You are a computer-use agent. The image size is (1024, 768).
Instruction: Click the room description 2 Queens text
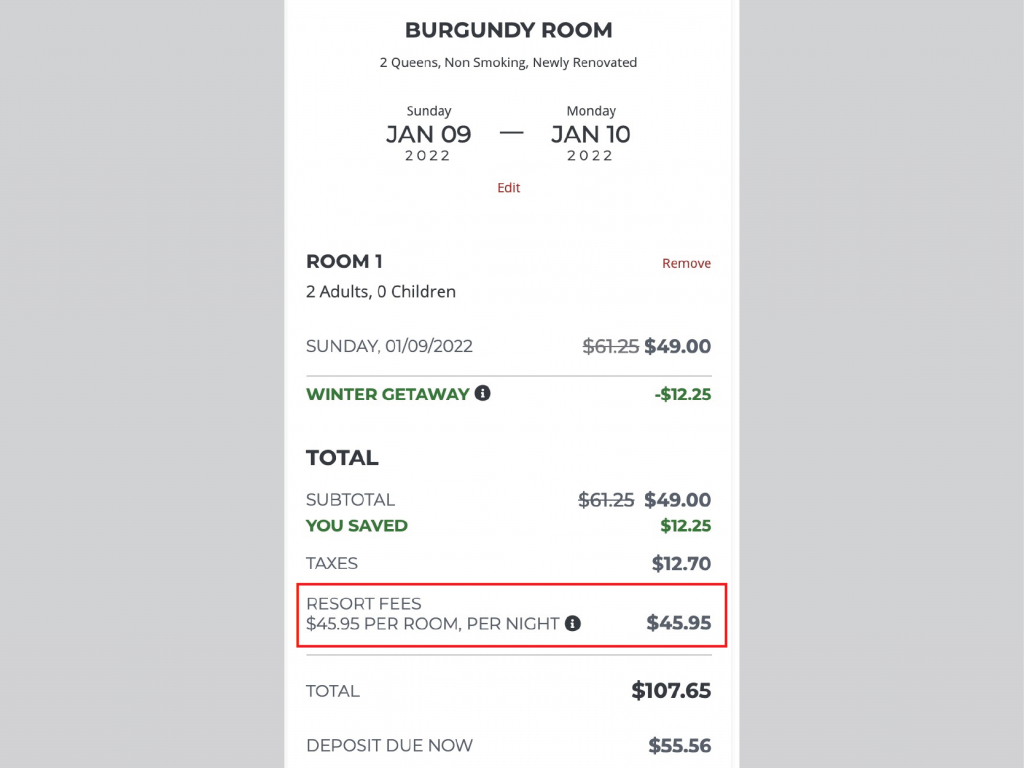(x=508, y=63)
